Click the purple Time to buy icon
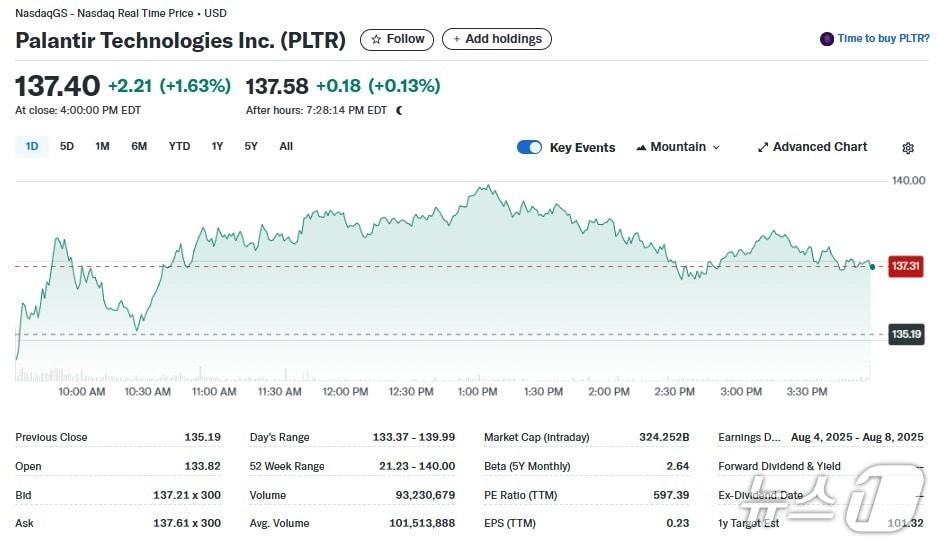Screen dimensions: 938x546 pos(827,39)
